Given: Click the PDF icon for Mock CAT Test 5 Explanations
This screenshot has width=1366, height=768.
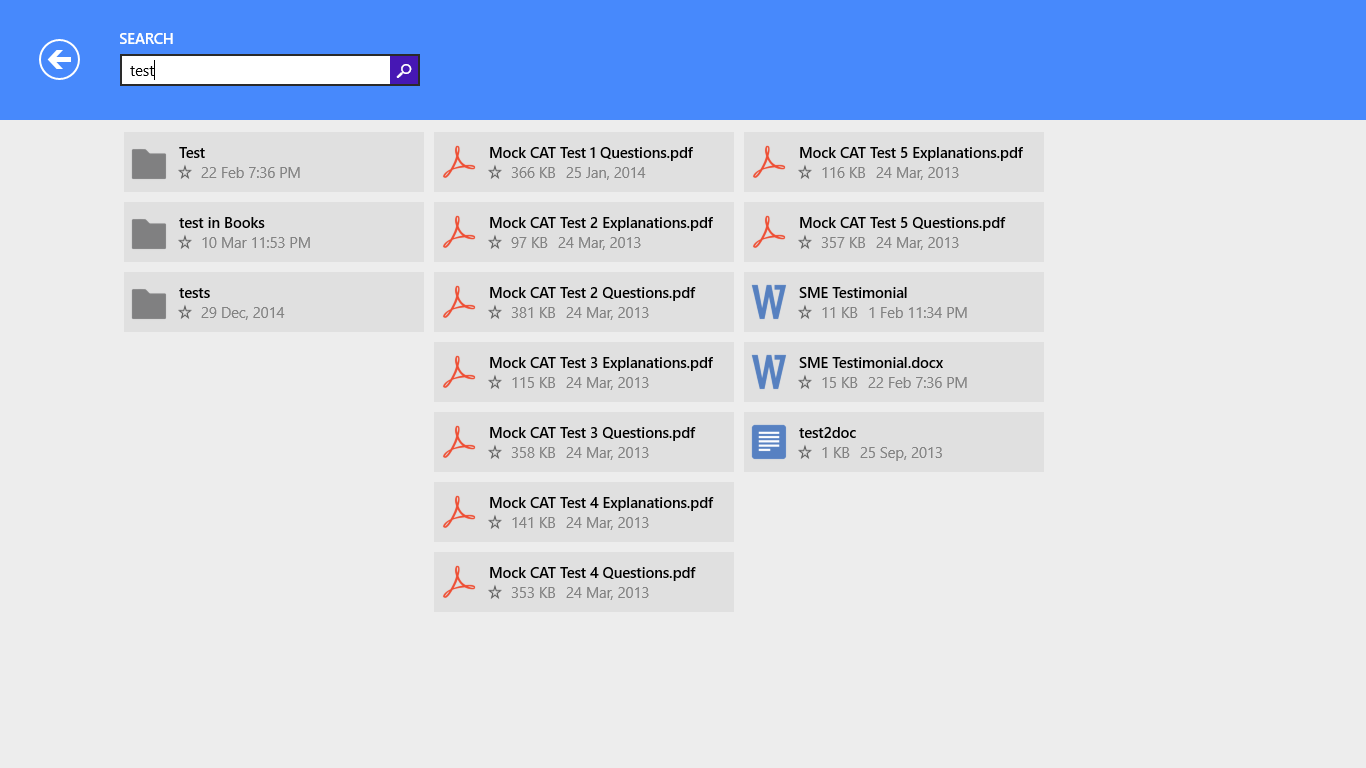Looking at the screenshot, I should pos(768,163).
